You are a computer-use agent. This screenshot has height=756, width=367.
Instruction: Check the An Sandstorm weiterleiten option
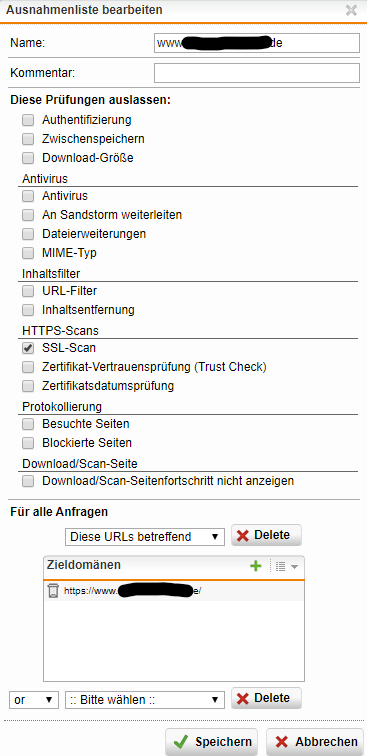[28, 215]
